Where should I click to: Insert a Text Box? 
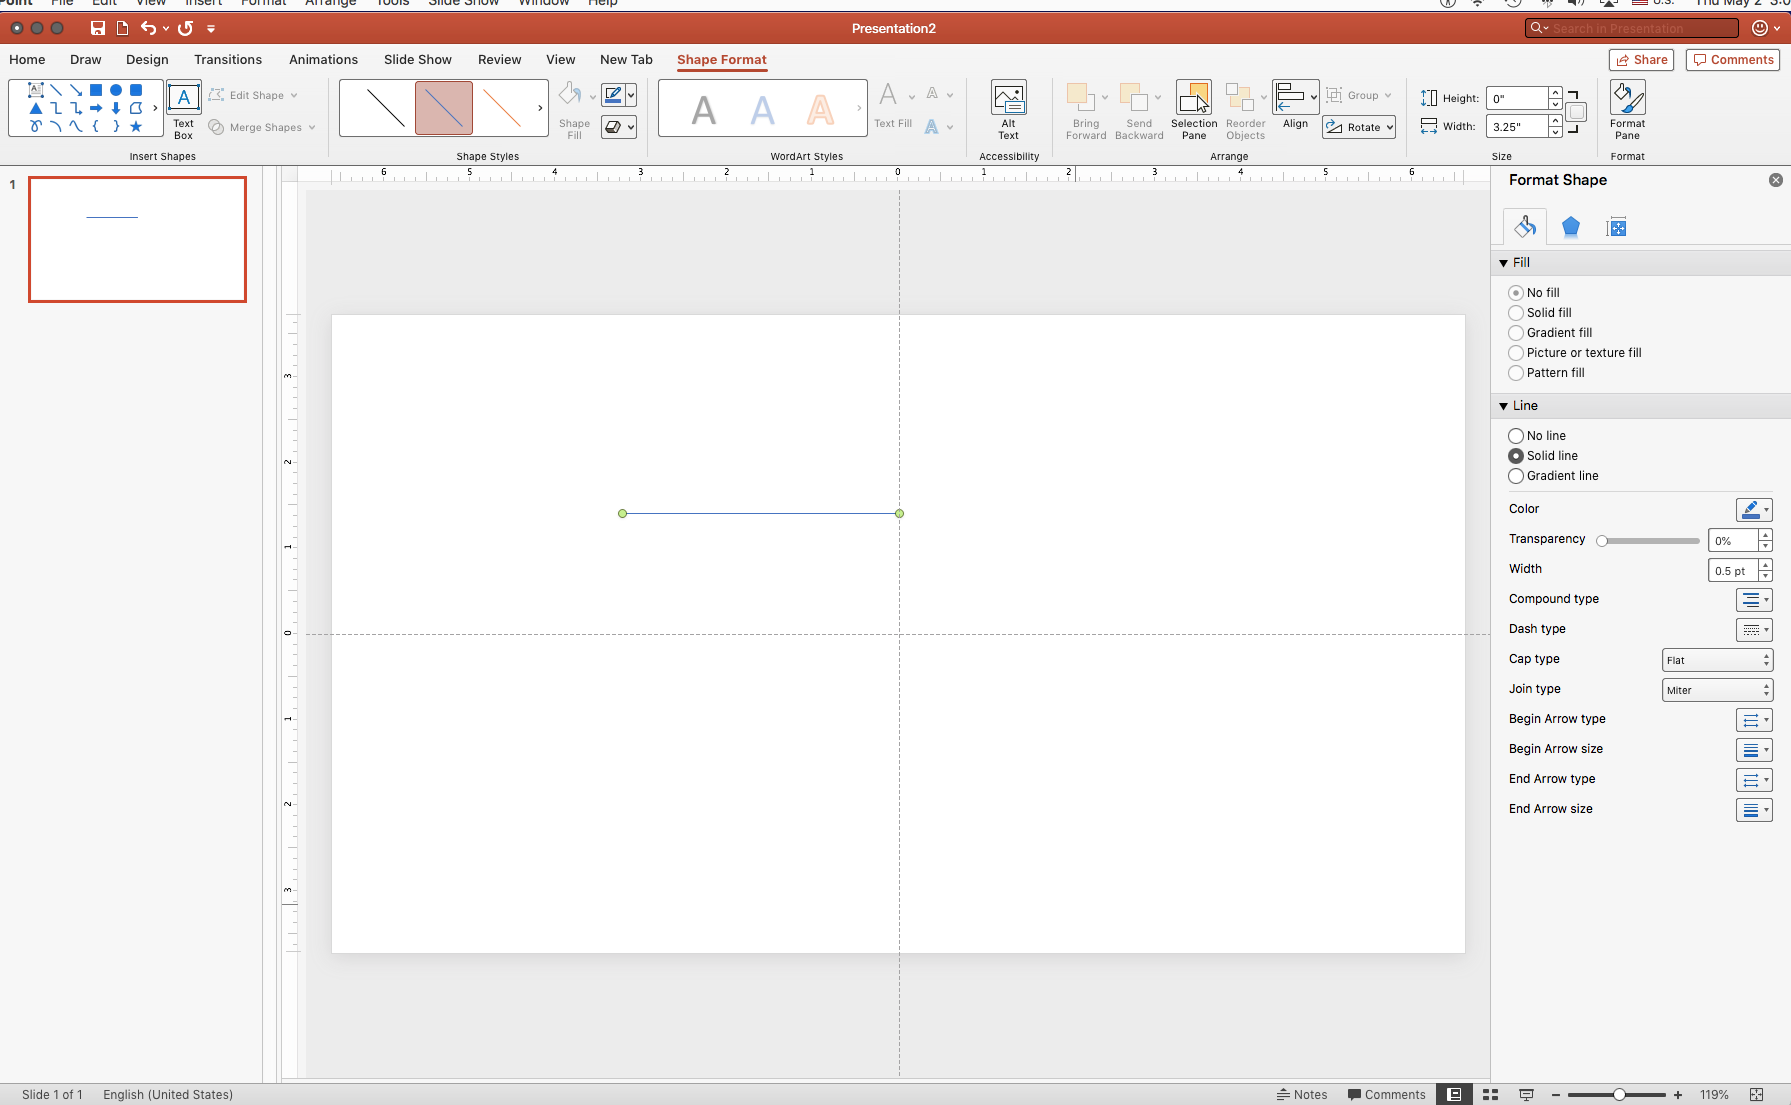[184, 111]
